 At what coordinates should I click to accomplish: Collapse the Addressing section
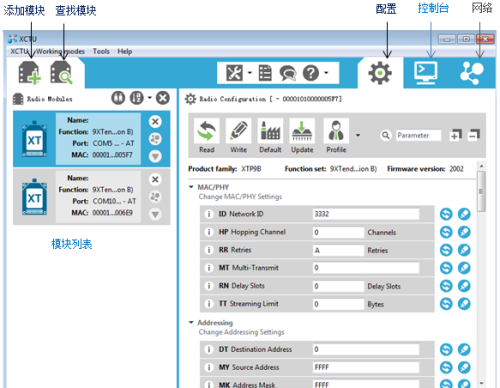pos(191,322)
